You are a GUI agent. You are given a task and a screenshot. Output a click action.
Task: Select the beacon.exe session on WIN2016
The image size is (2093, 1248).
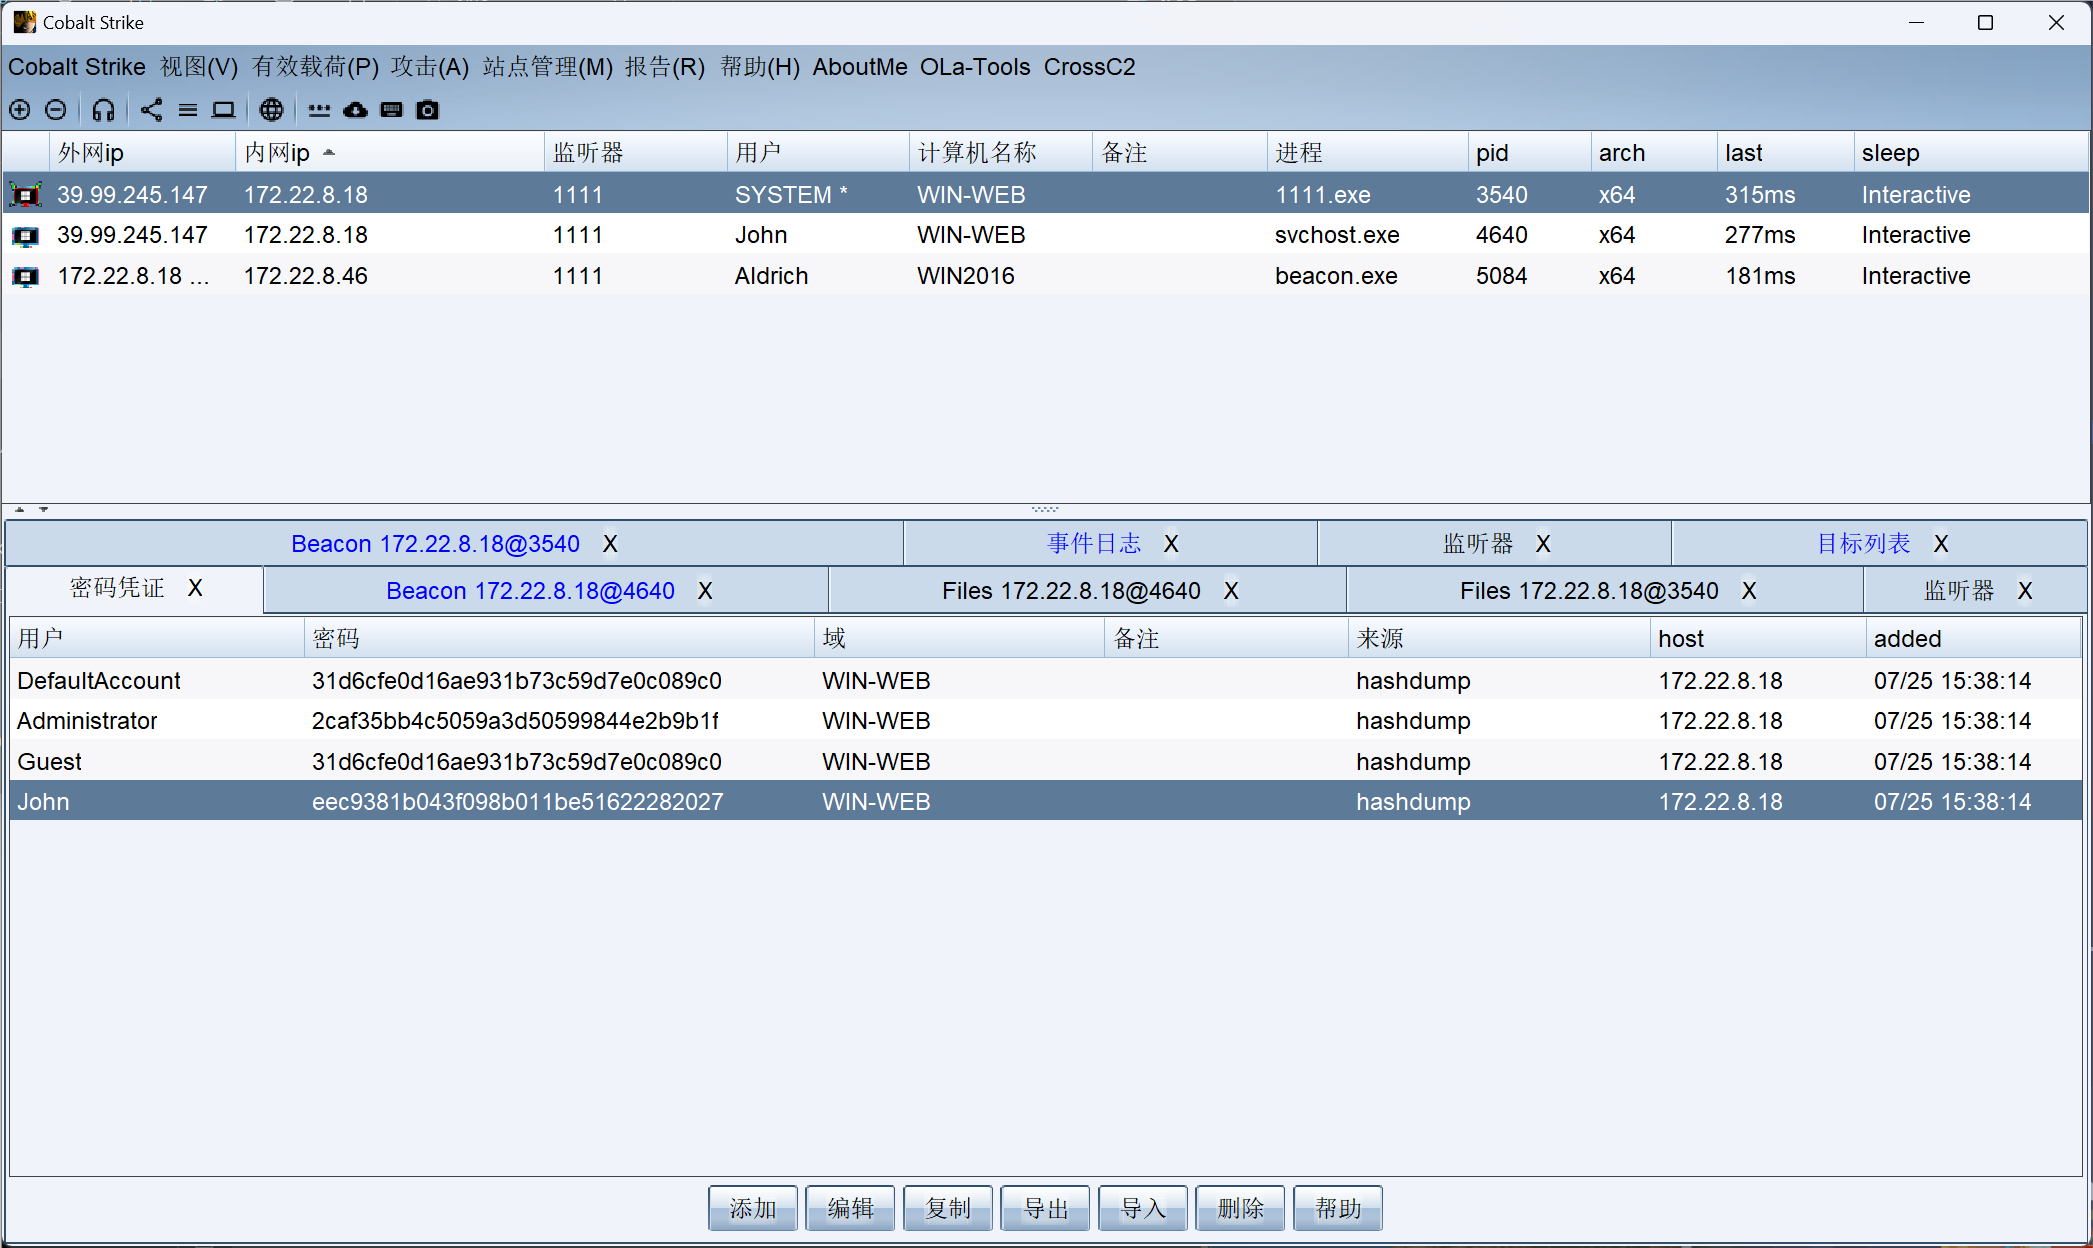[1046, 277]
